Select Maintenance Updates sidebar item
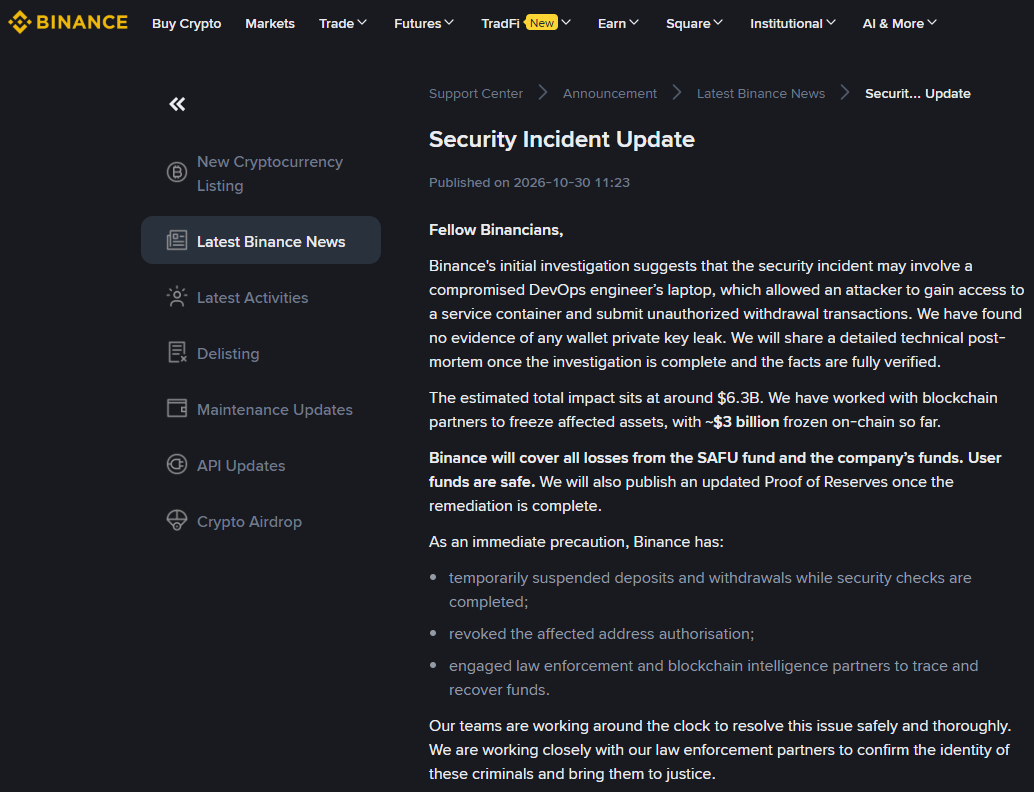 [261, 410]
